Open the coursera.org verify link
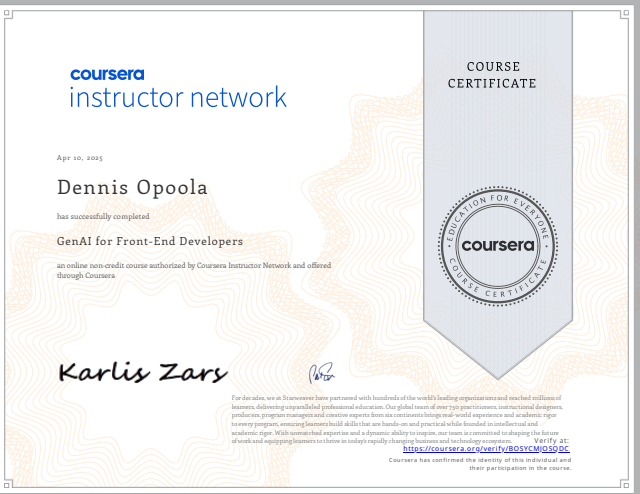This screenshot has height=494, width=640. 486,449
